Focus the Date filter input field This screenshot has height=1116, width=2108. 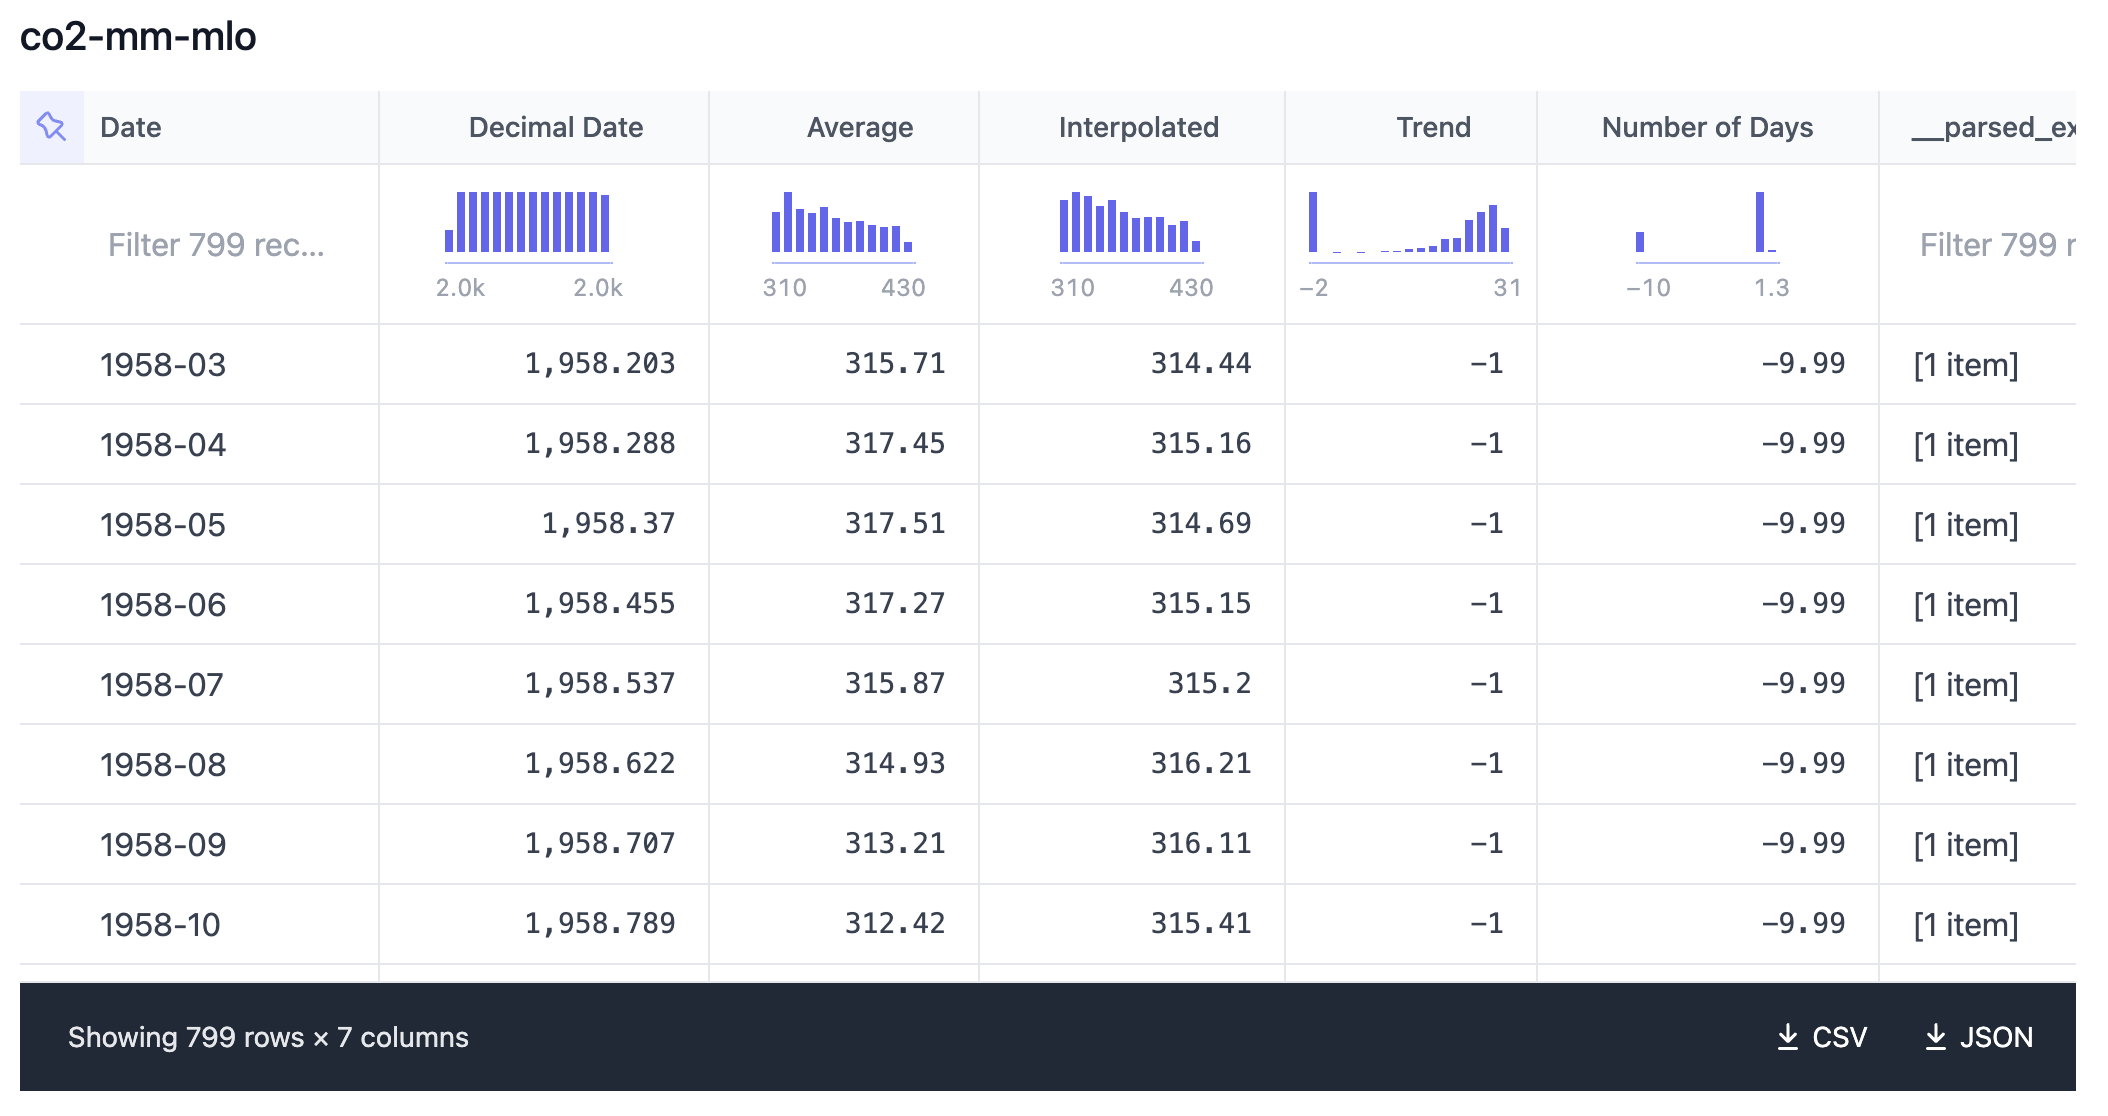(x=216, y=245)
